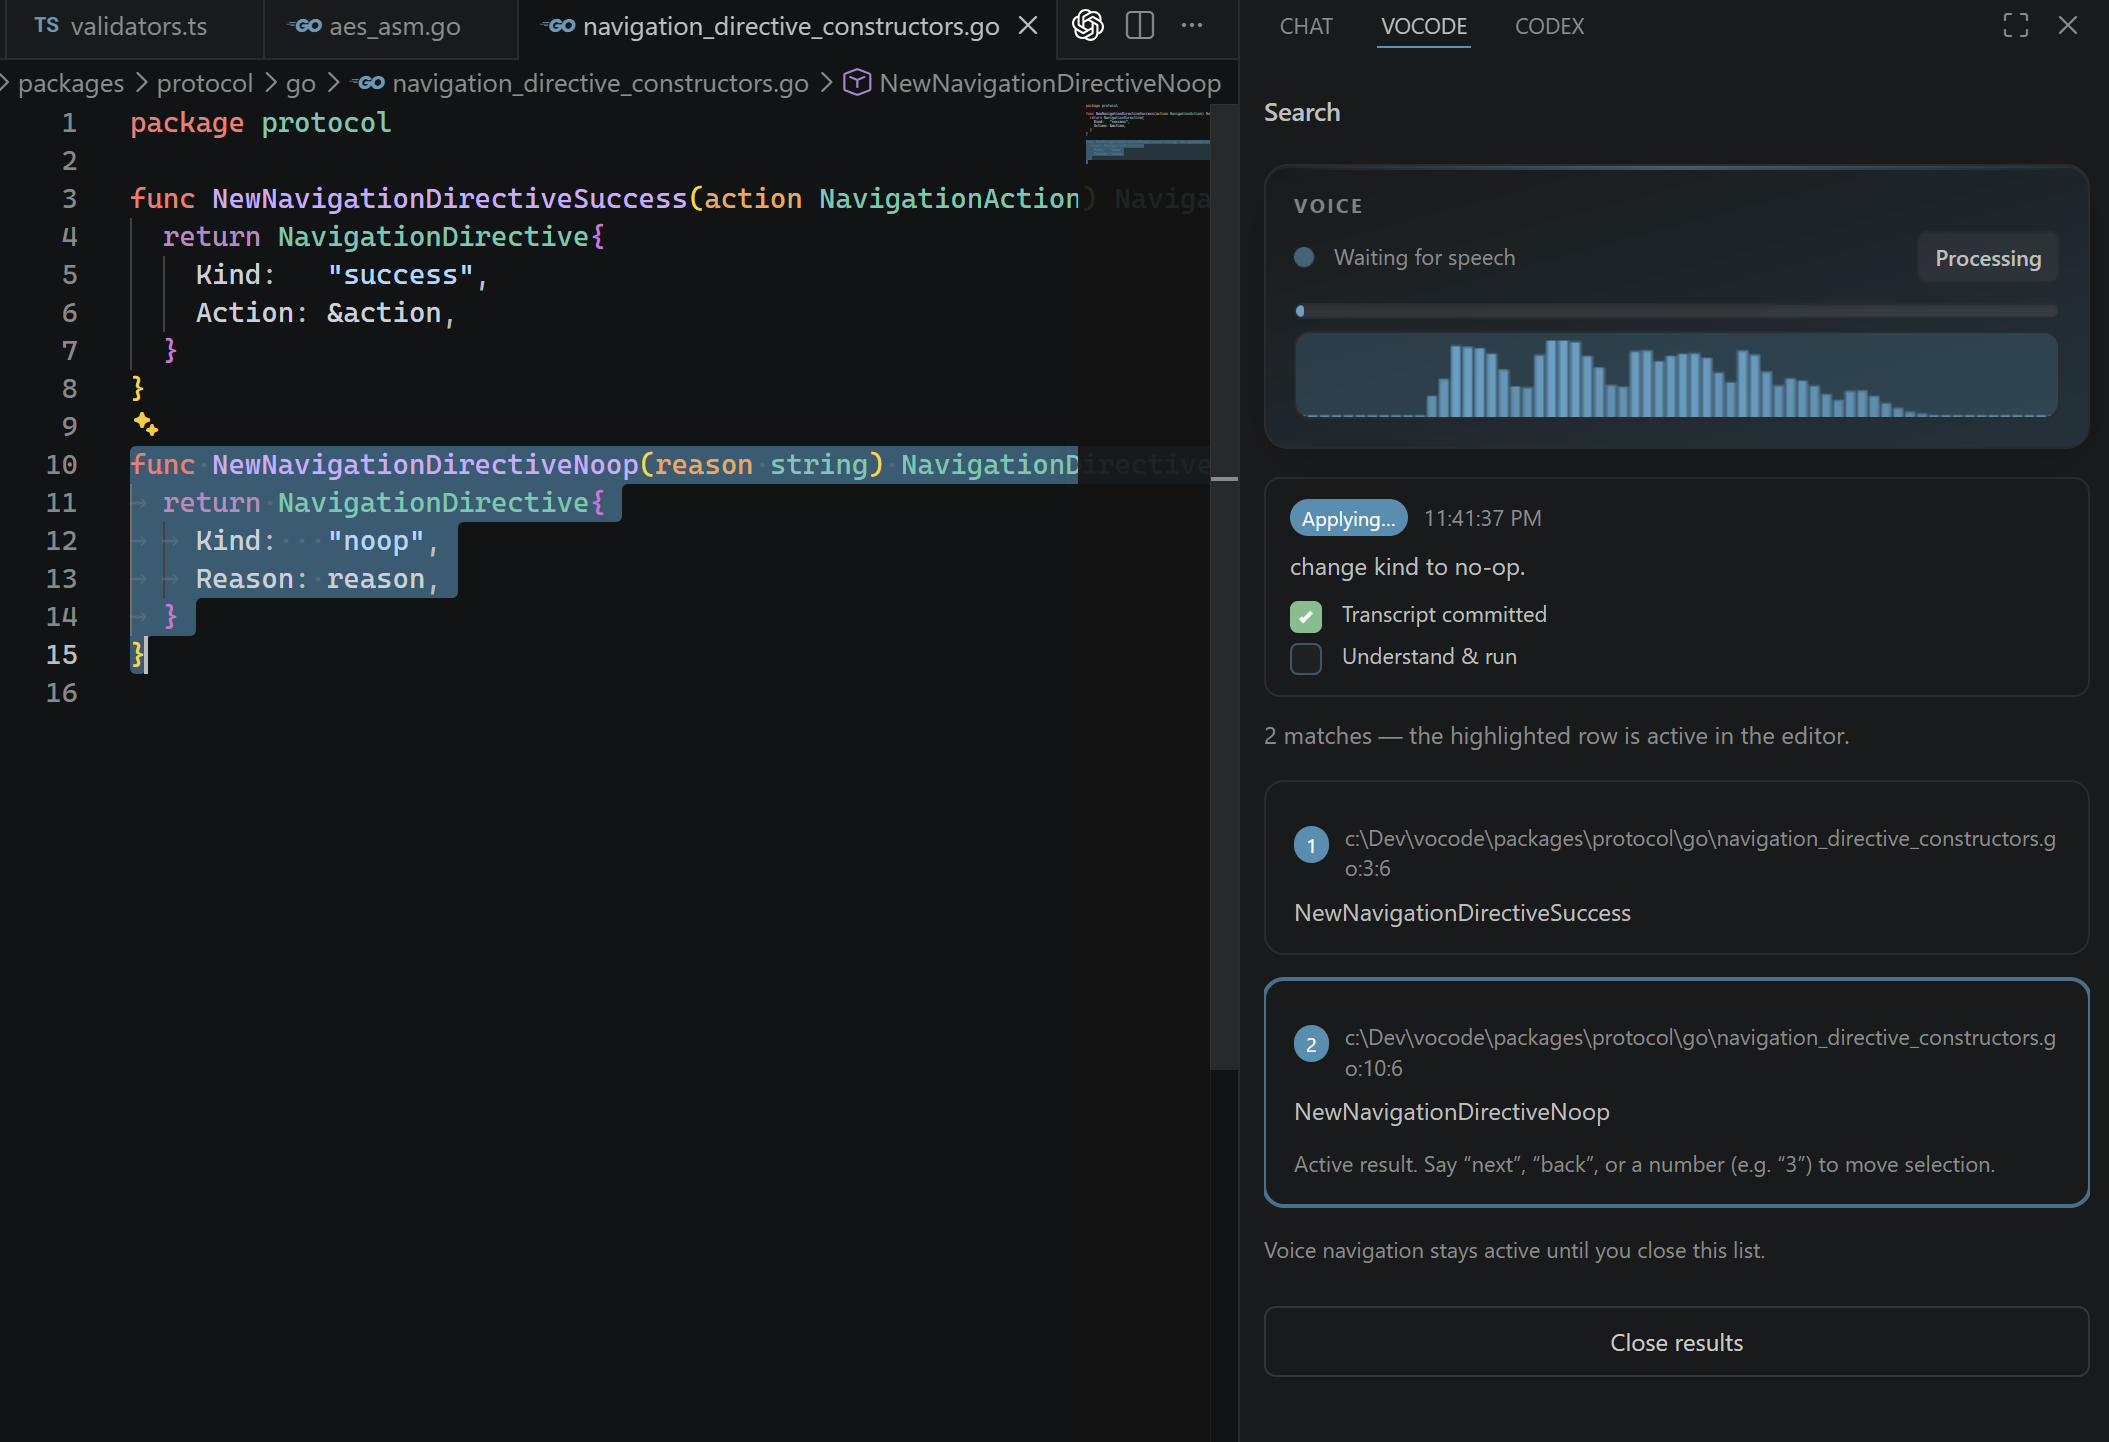This screenshot has height=1442, width=2109.
Task: Expand the protocol breadcrumb folder
Action: (204, 83)
